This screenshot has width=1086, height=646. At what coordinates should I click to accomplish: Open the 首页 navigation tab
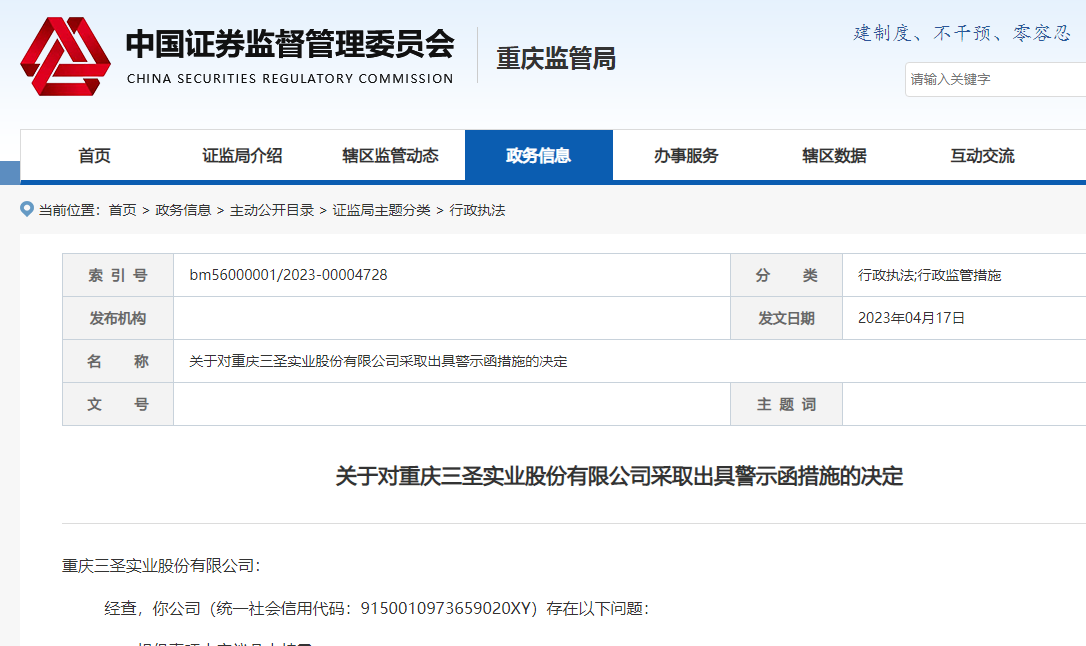[x=94, y=156]
